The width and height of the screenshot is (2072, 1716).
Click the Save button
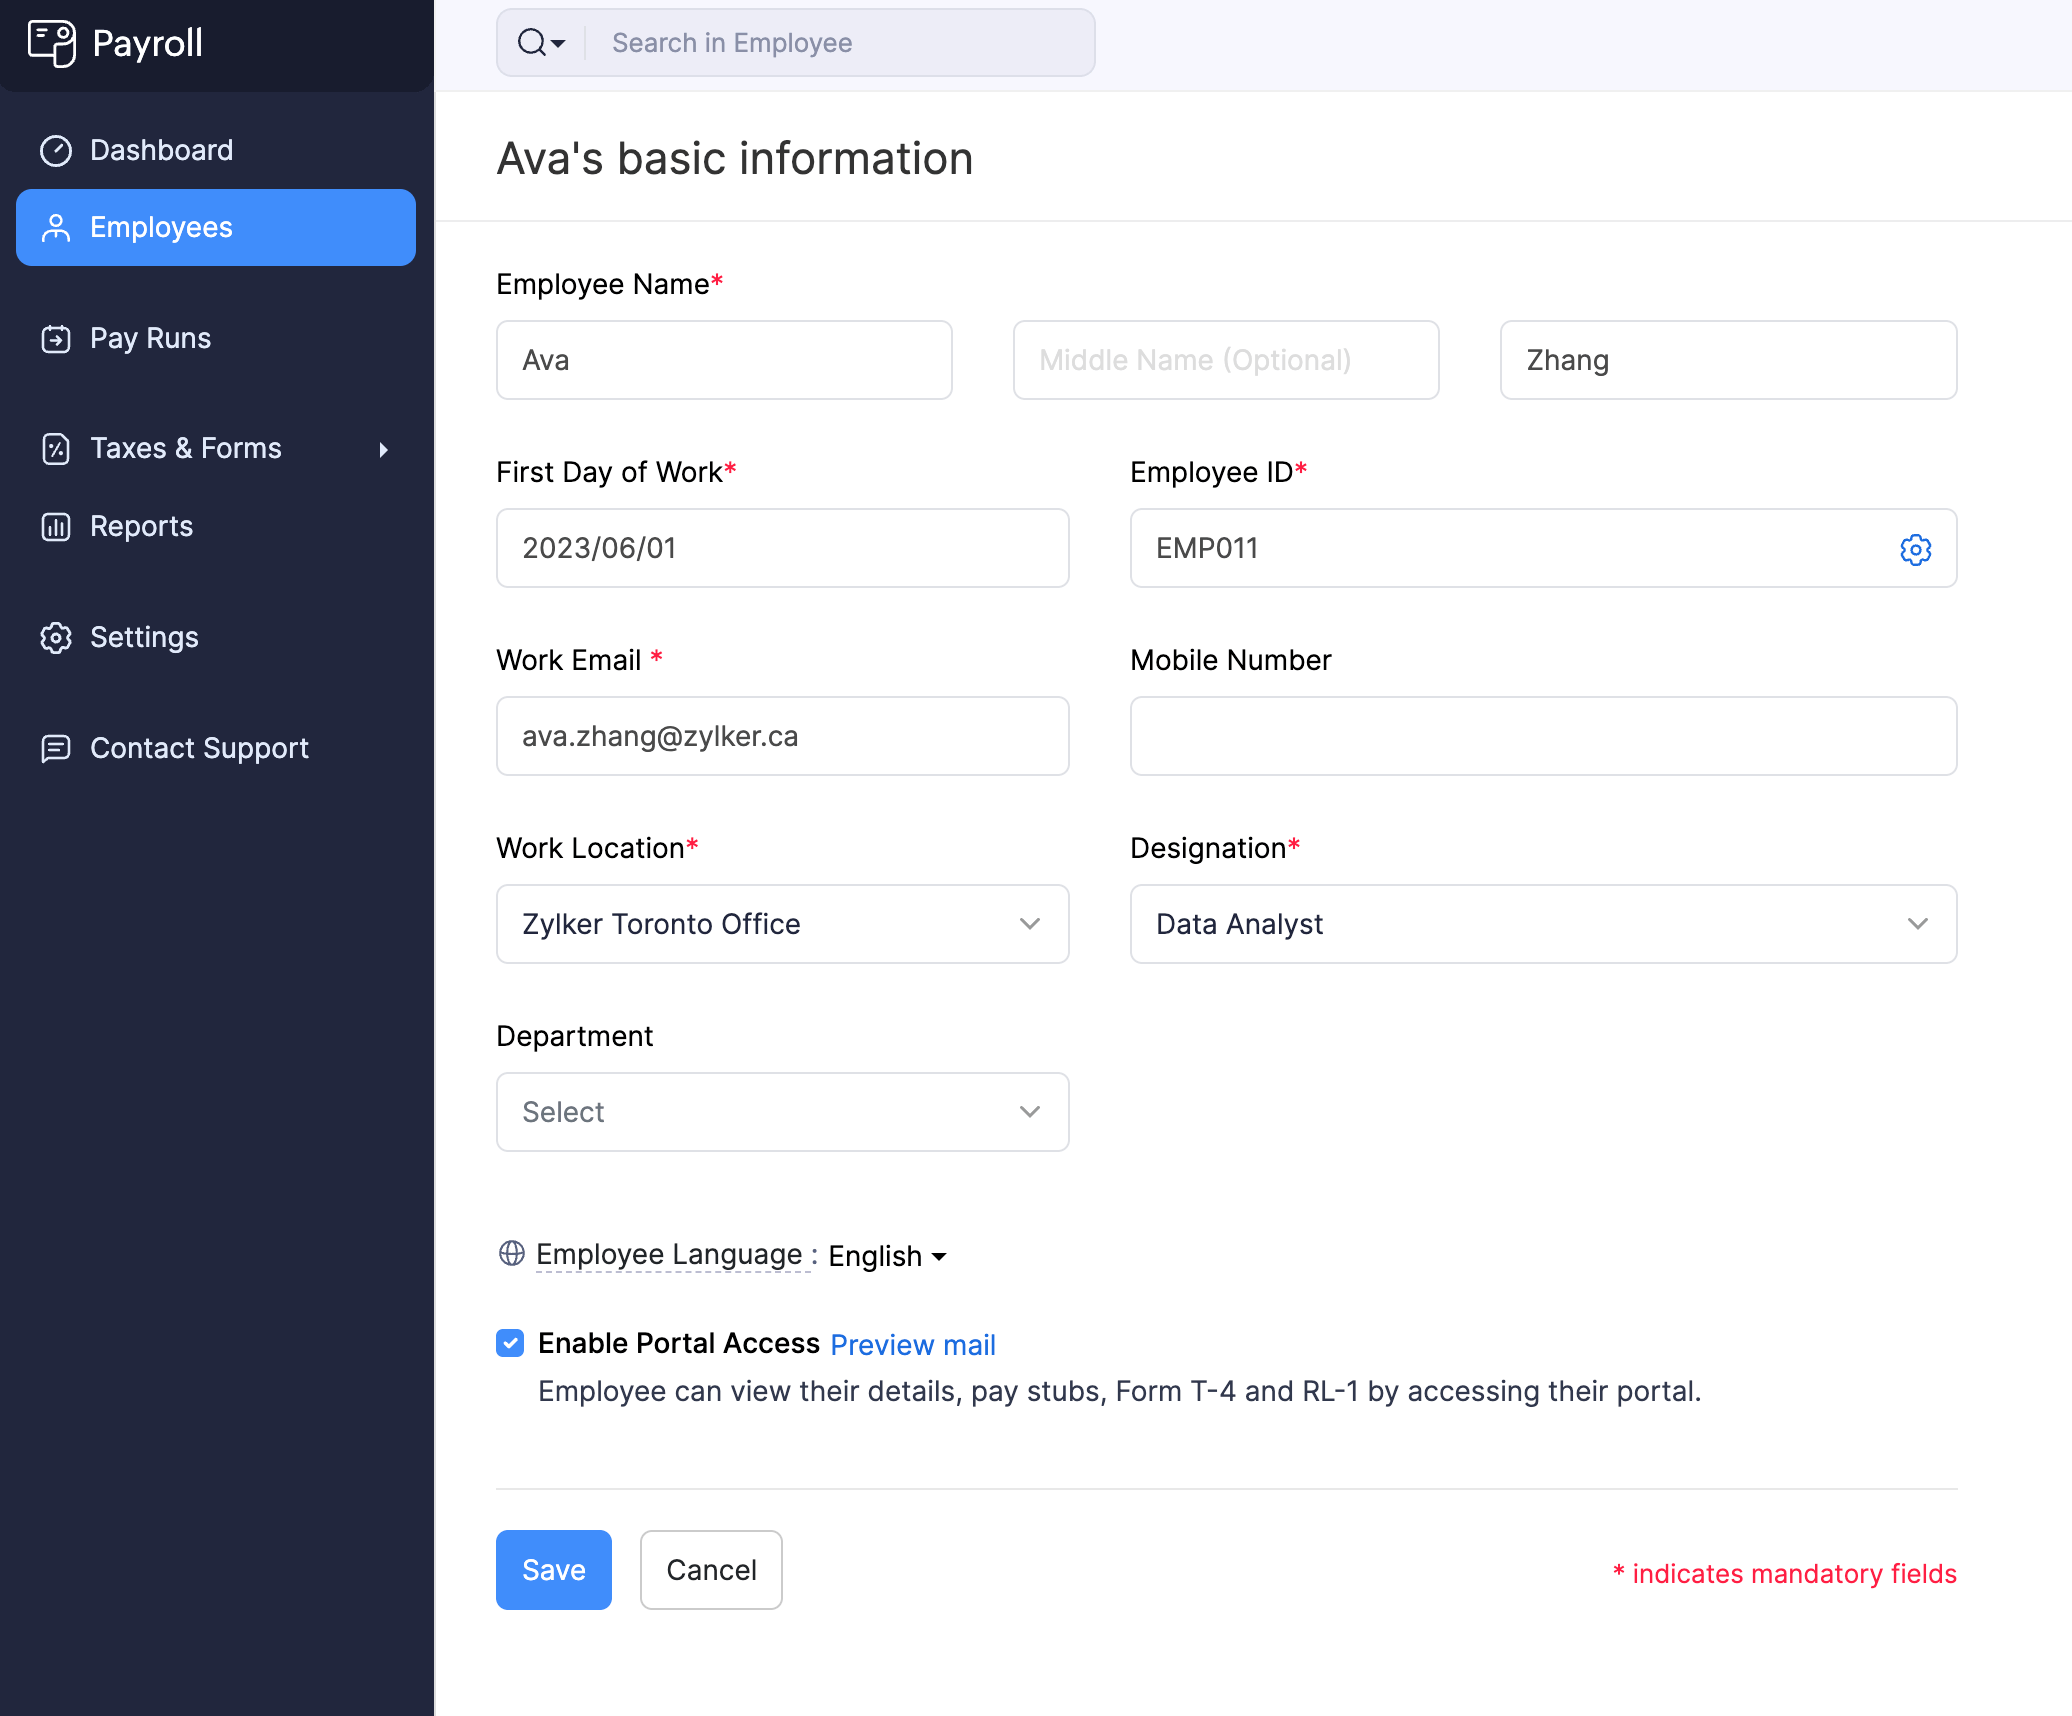pos(553,1570)
